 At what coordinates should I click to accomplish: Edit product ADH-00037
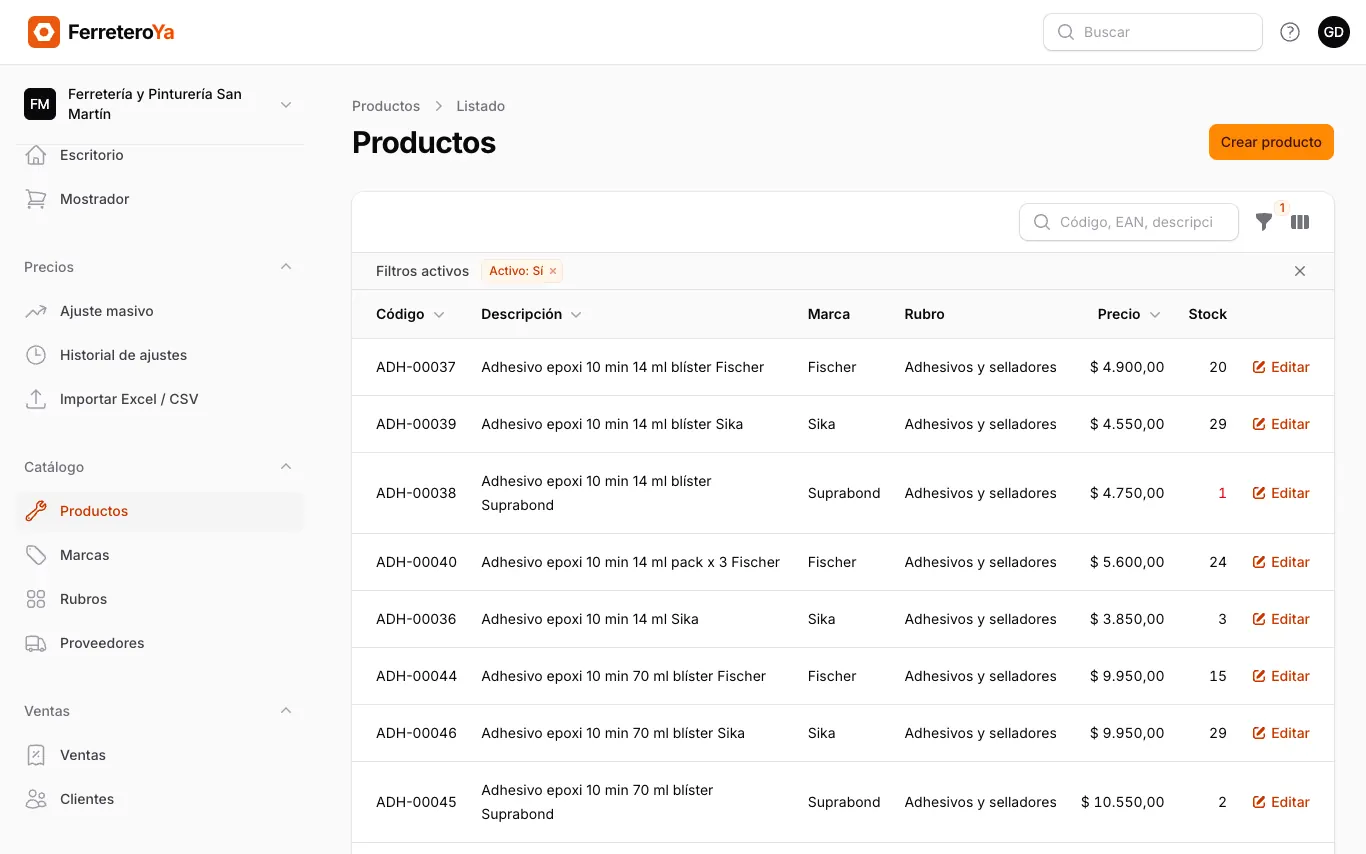pos(1281,367)
